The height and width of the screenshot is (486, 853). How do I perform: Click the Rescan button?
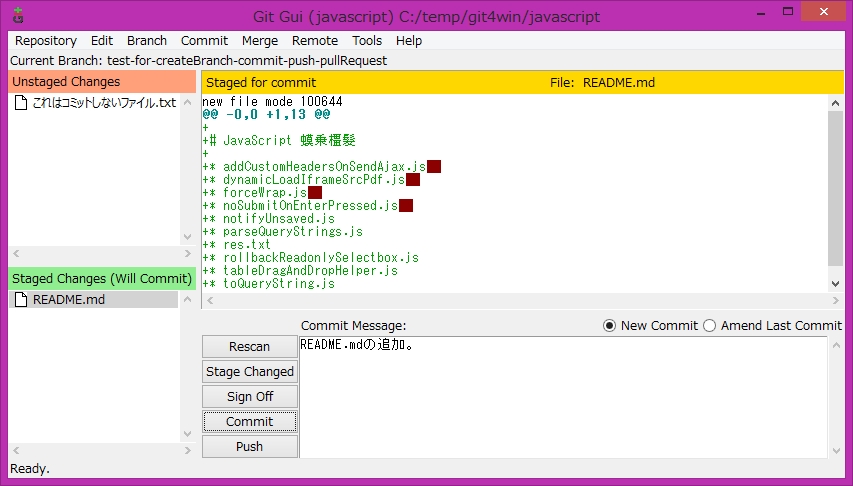click(x=250, y=347)
